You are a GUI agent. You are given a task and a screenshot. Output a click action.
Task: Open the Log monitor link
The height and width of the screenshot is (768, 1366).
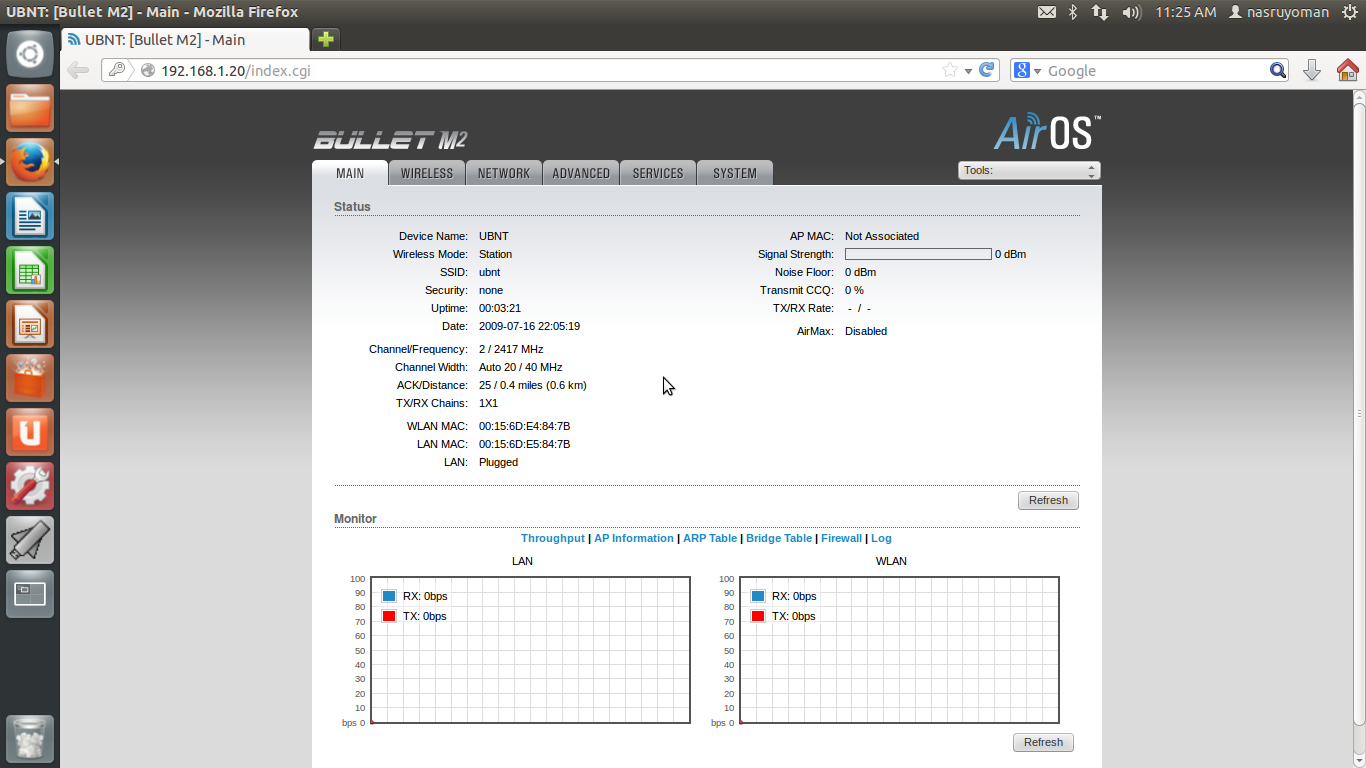[x=881, y=538]
